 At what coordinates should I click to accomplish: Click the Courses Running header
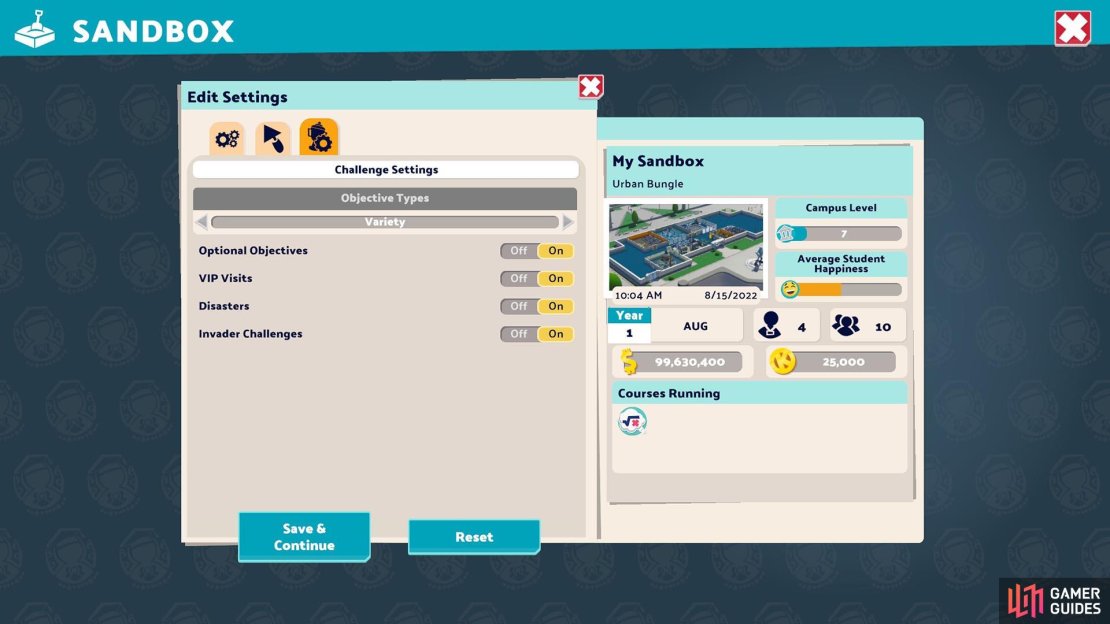point(760,393)
